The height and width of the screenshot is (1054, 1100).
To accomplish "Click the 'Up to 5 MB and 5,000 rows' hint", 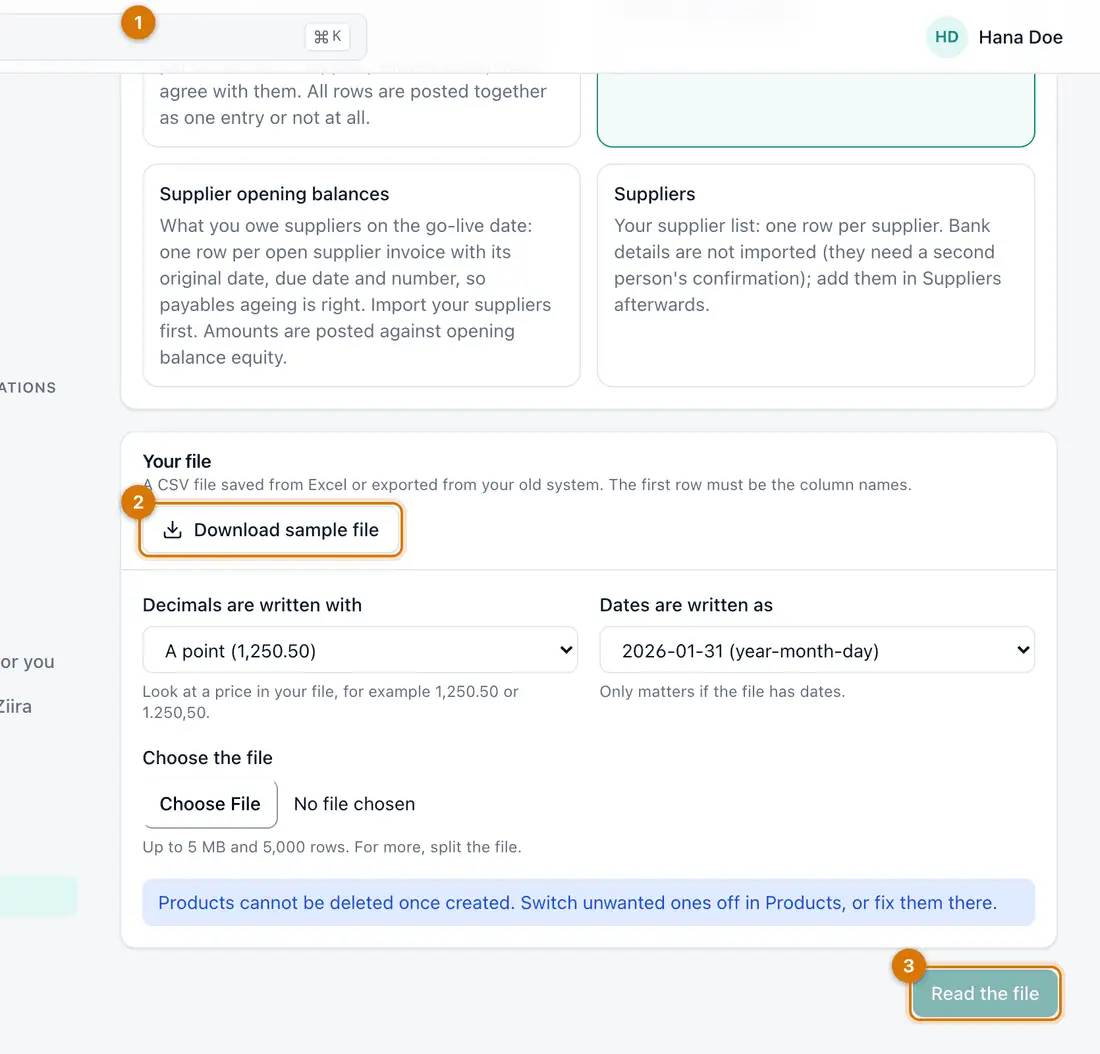I will pyautogui.click(x=332, y=847).
